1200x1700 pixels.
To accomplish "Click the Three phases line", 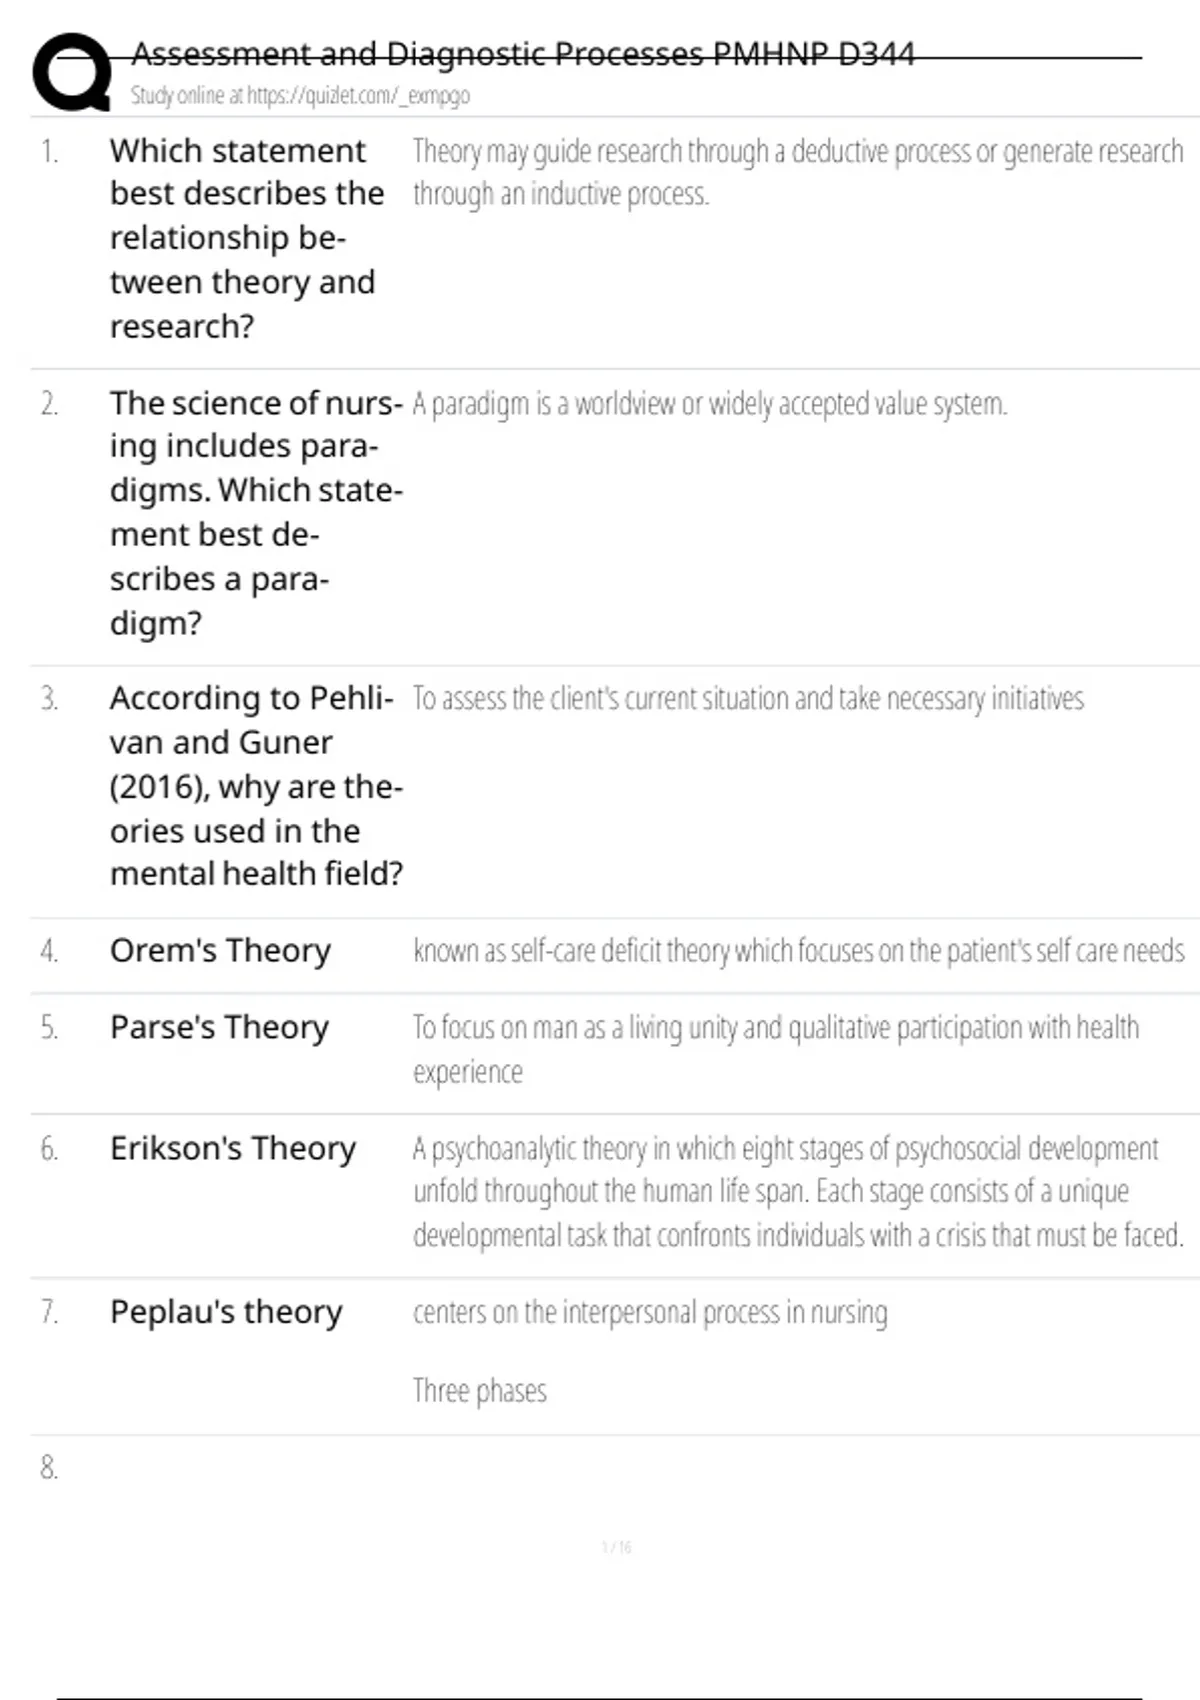I will coord(480,1391).
